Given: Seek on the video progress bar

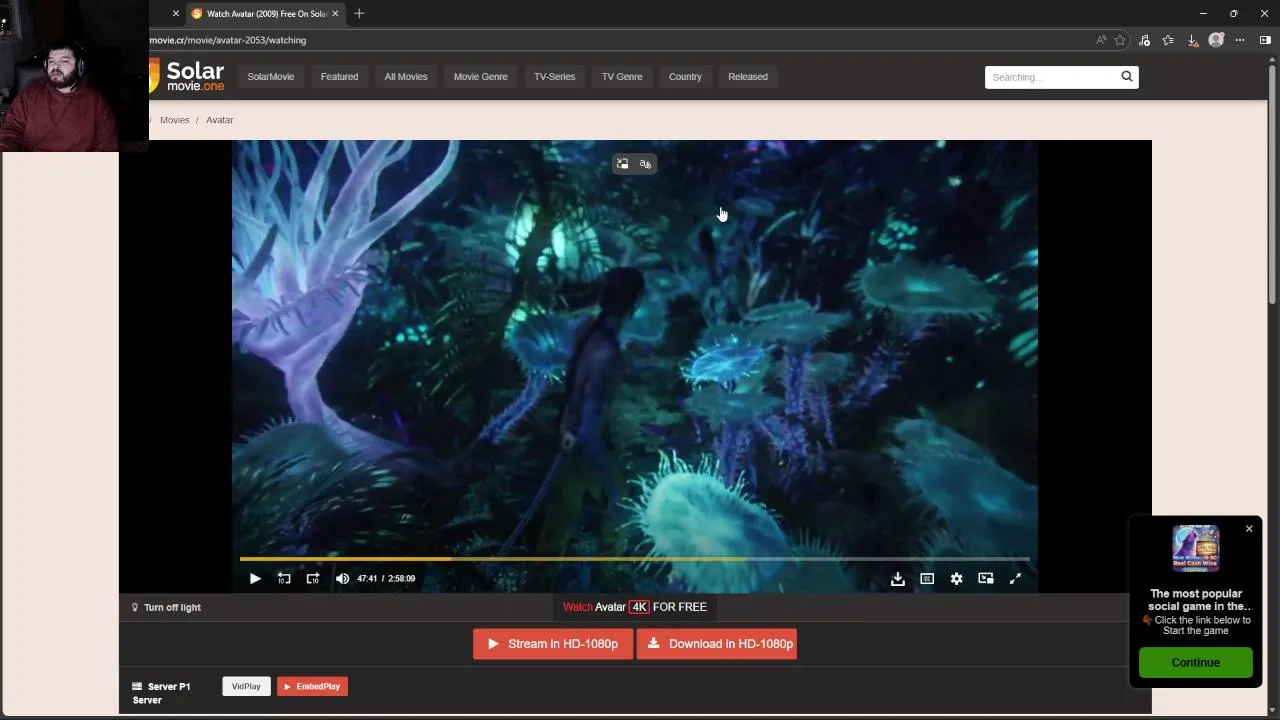Looking at the screenshot, I should pyautogui.click(x=634, y=559).
